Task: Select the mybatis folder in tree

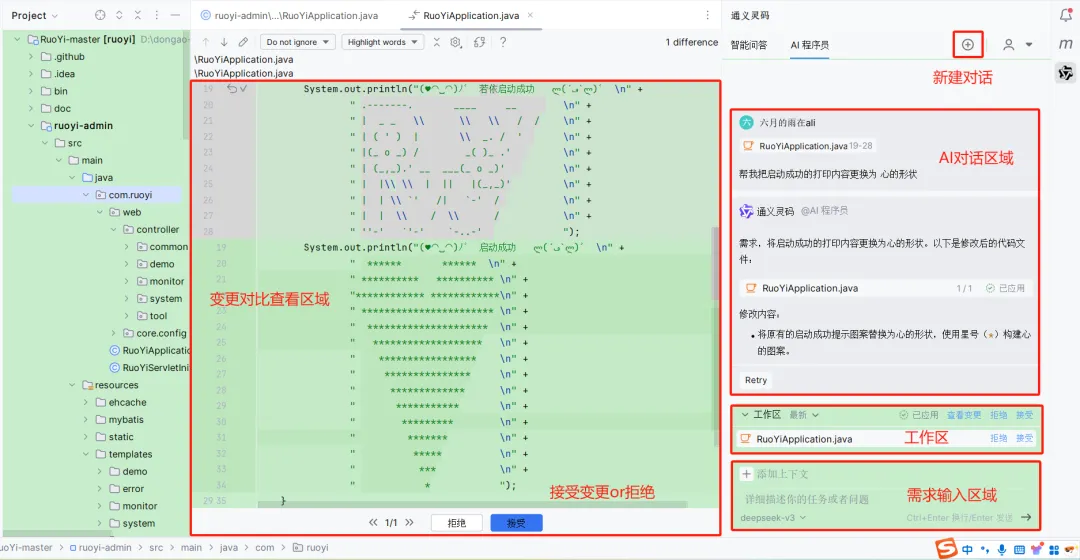Action: pyautogui.click(x=126, y=419)
